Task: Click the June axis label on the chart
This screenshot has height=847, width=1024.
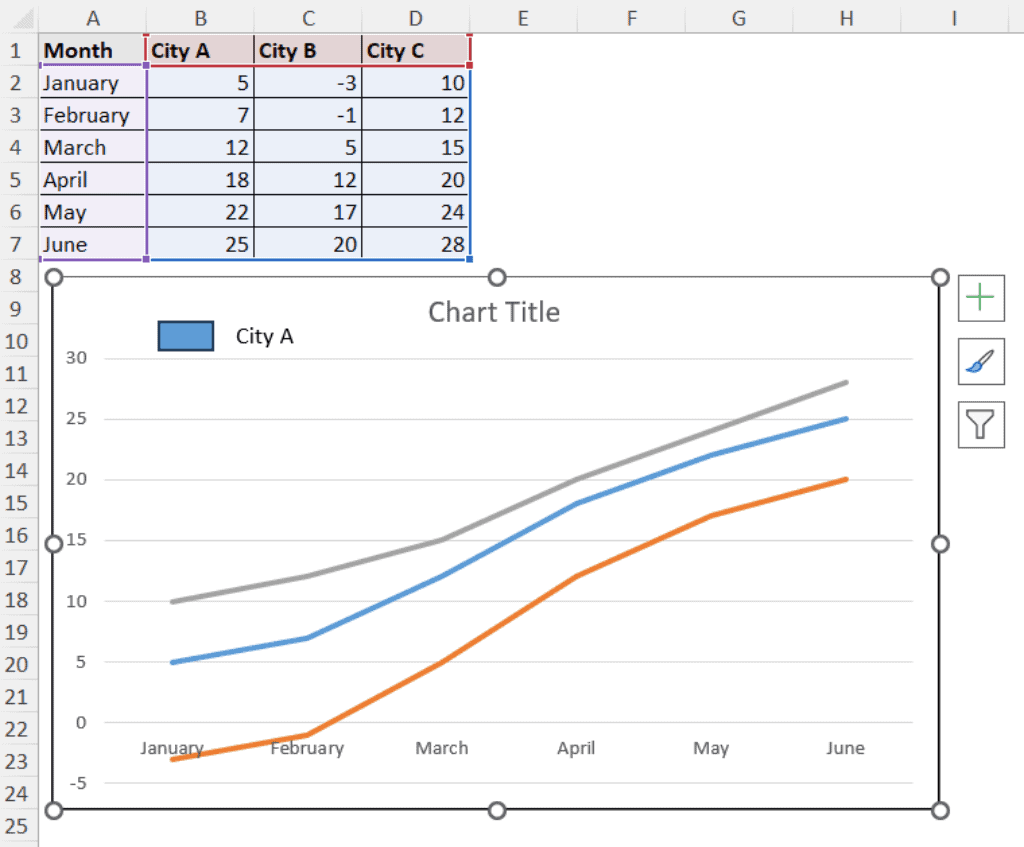Action: 845,748
